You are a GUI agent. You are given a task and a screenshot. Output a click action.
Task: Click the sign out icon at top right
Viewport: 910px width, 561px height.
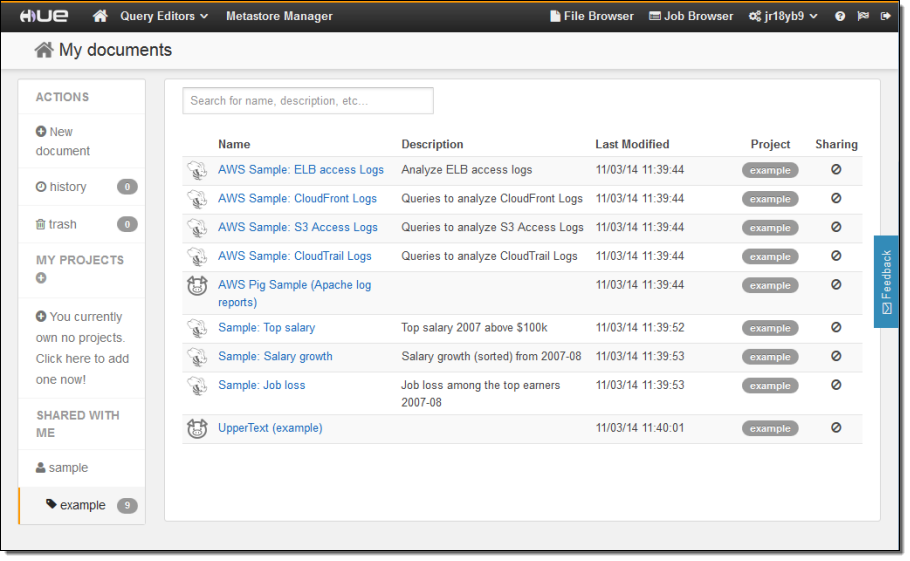tap(885, 16)
